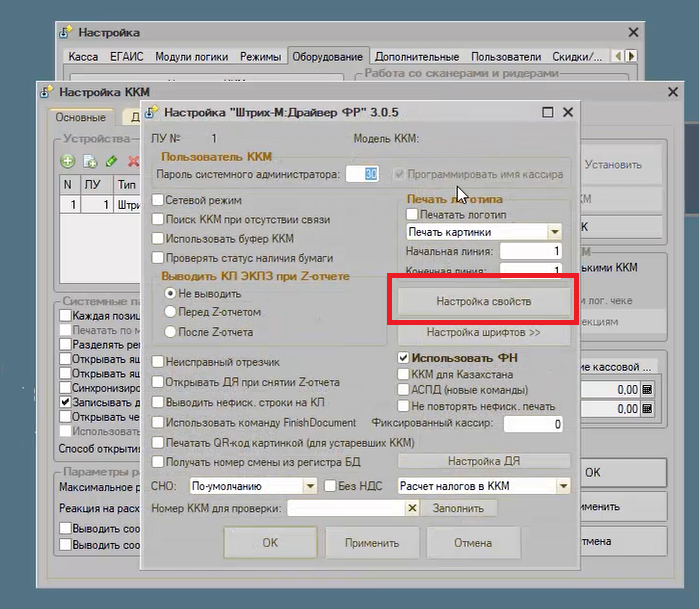This screenshot has height=609, width=699.
Task: Clear the KKM number field with X icon
Action: 412,508
